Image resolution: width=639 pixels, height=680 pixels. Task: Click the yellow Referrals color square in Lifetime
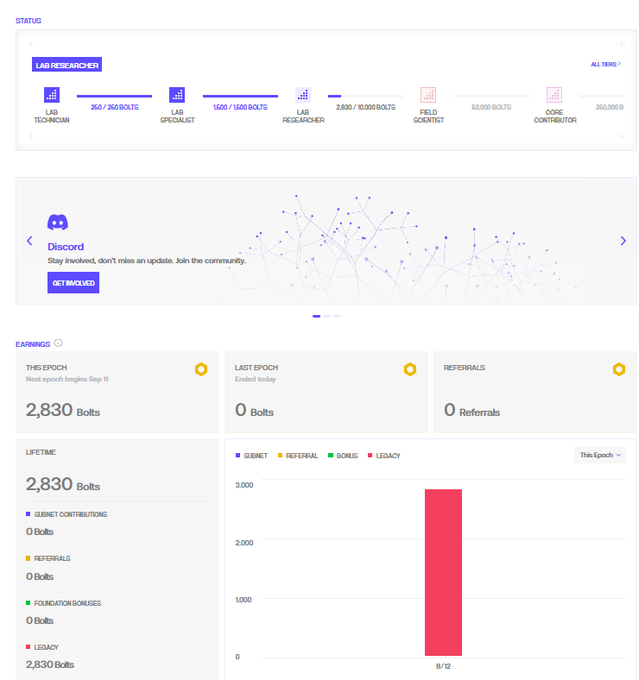(28, 558)
